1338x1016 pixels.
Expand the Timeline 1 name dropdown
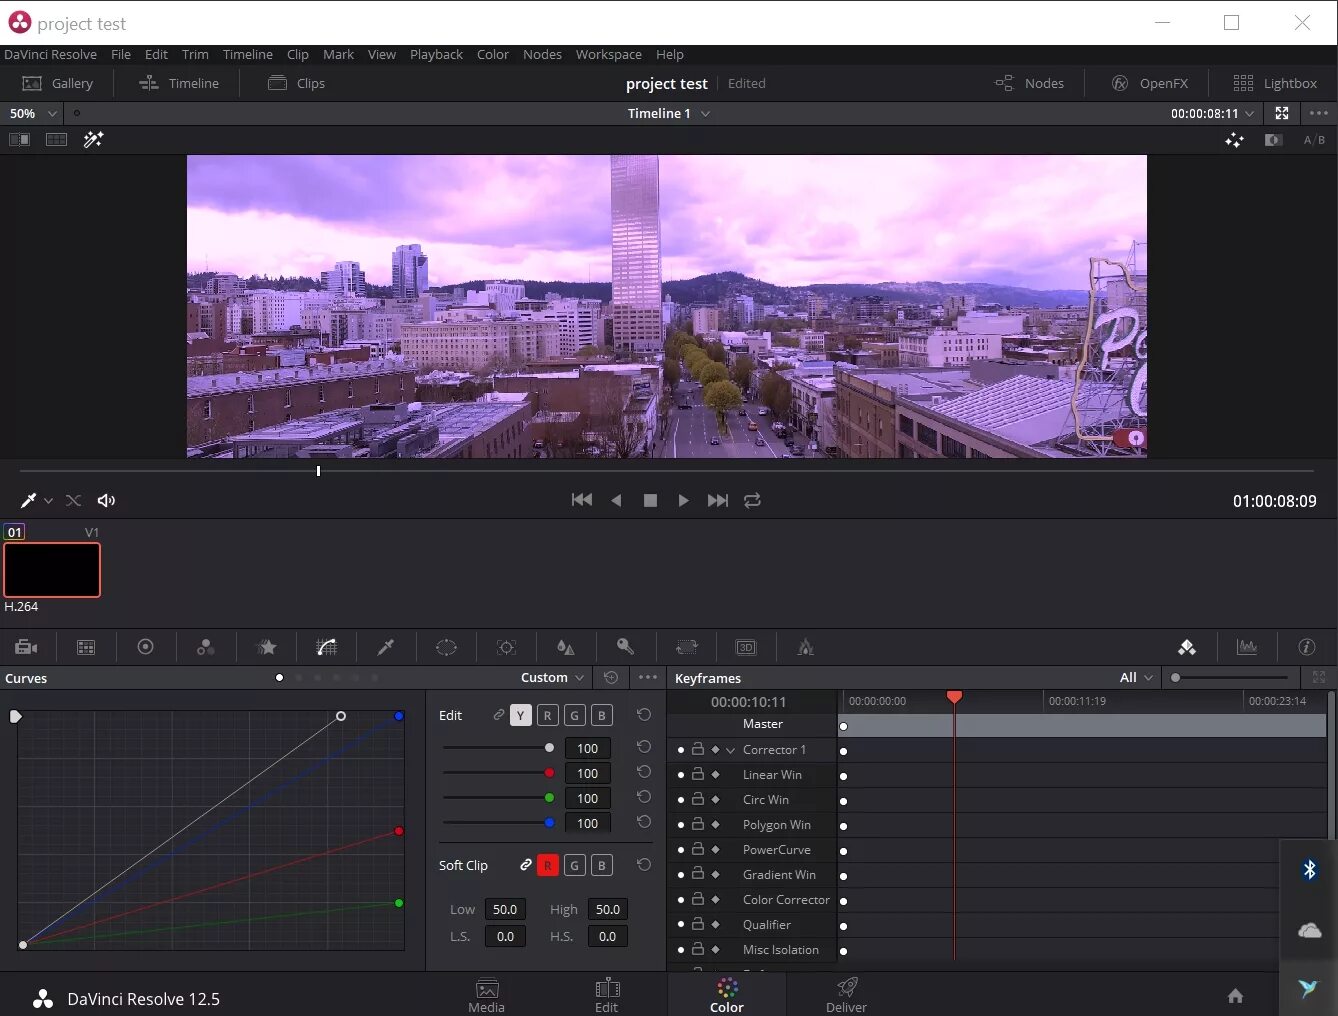[x=705, y=114]
